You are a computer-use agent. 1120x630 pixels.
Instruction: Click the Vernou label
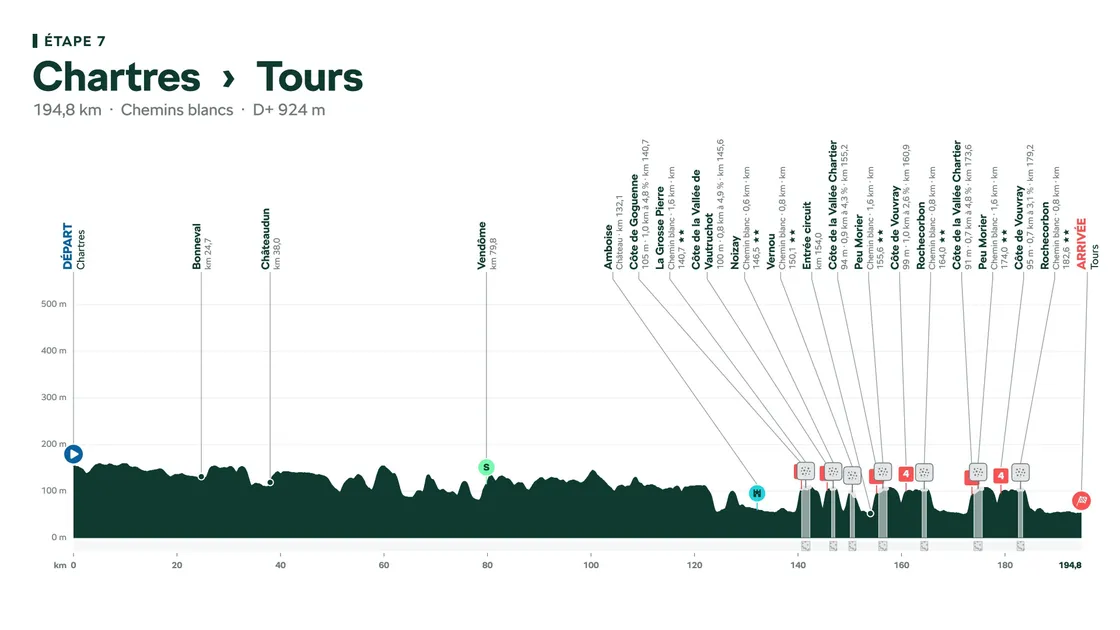pos(781,218)
